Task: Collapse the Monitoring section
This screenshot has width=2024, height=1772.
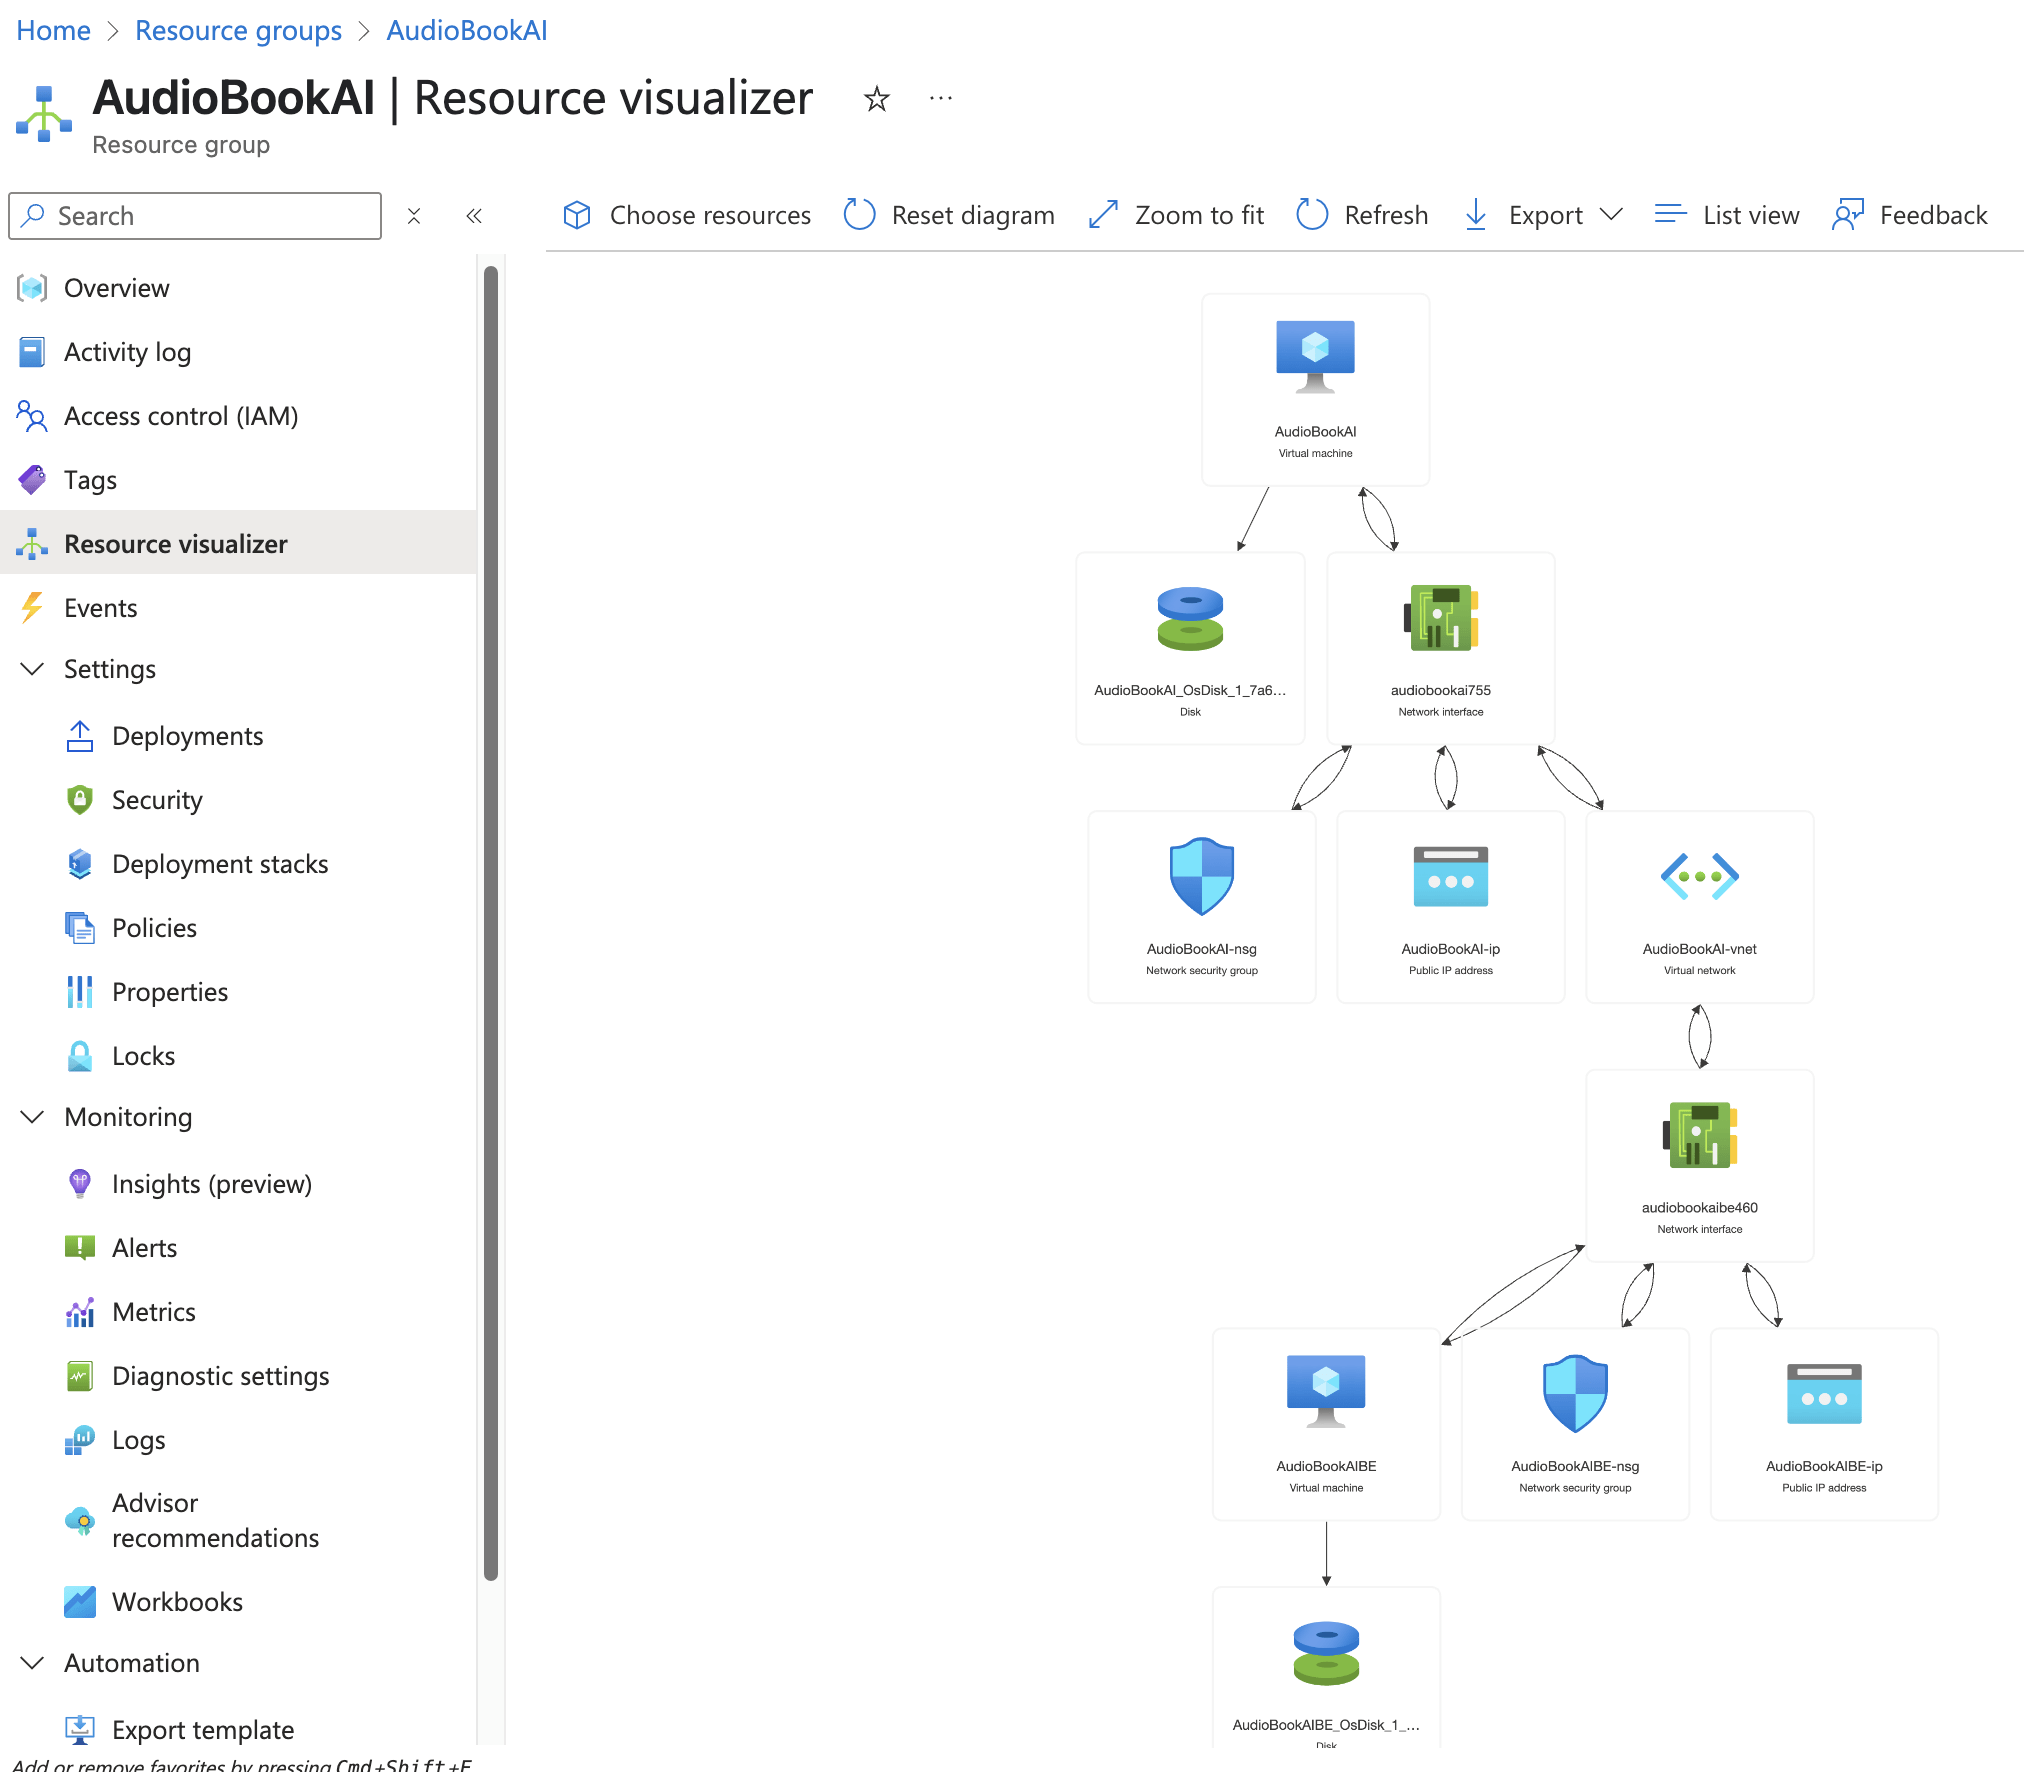Action: (33, 1117)
